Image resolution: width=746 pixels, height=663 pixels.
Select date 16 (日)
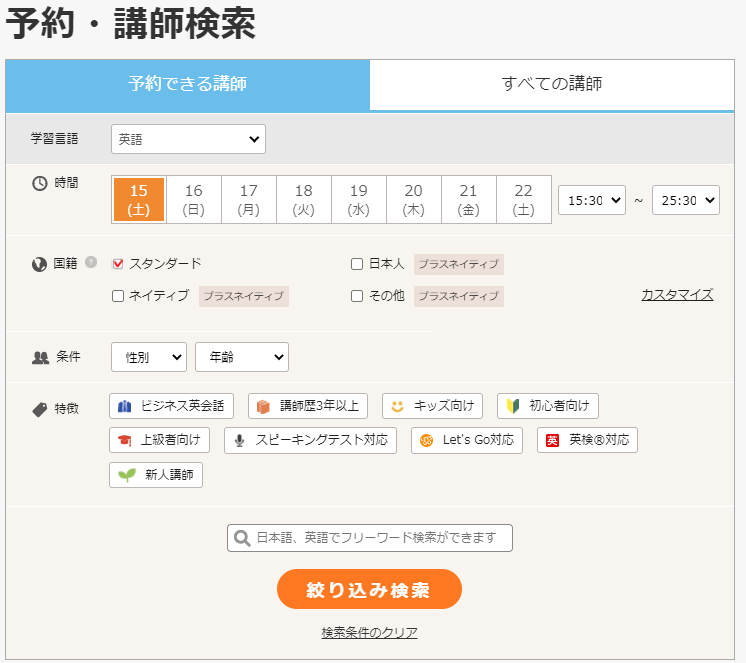coord(194,200)
